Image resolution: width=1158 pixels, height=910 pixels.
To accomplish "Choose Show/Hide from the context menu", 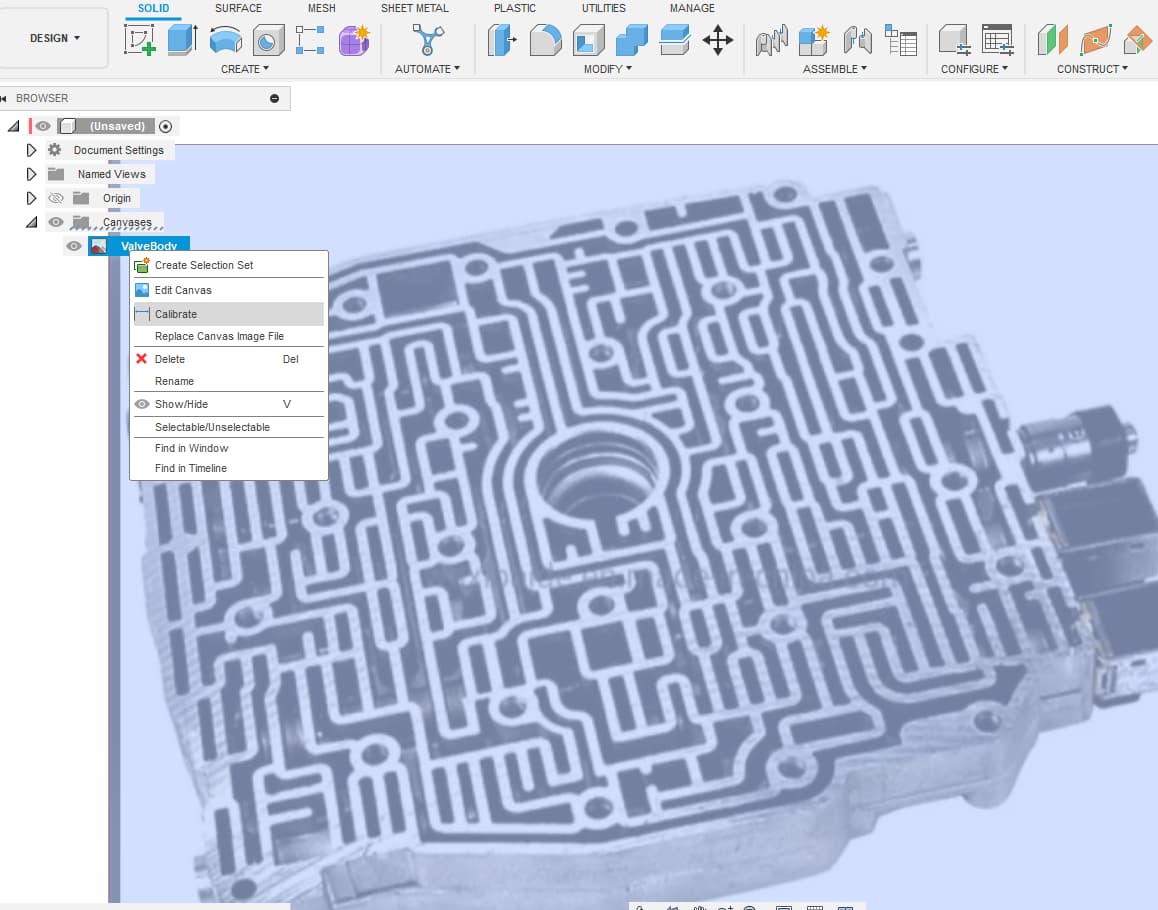I will coord(228,404).
